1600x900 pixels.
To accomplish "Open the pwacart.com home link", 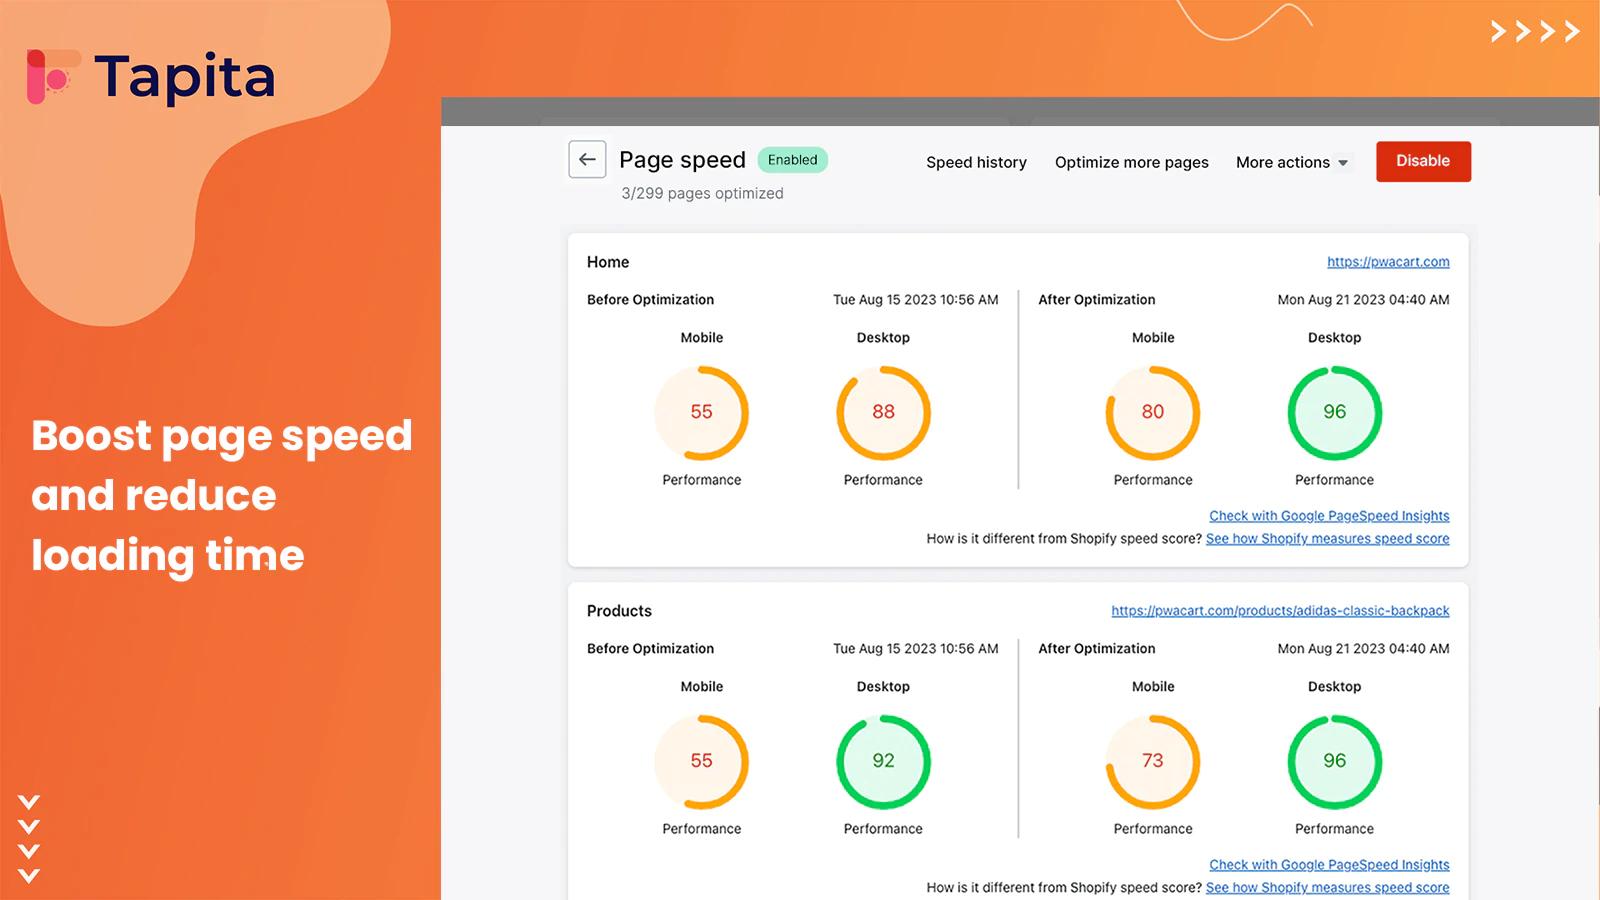I will click(1388, 262).
